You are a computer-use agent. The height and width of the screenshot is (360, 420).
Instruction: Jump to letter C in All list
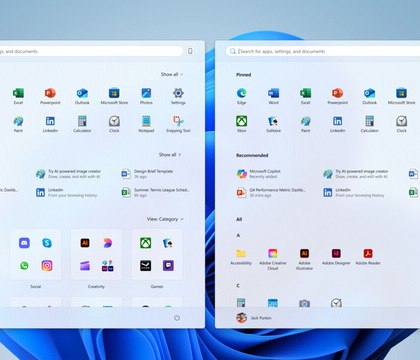pyautogui.click(x=238, y=286)
